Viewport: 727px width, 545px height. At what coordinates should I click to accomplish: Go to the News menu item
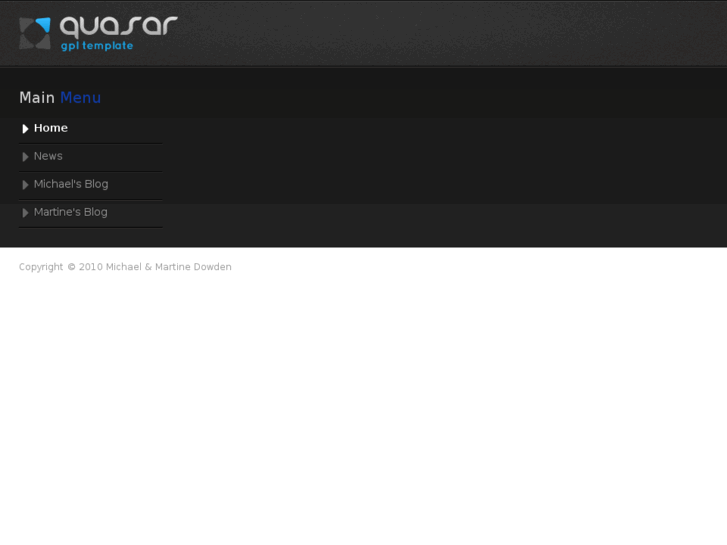(48, 156)
